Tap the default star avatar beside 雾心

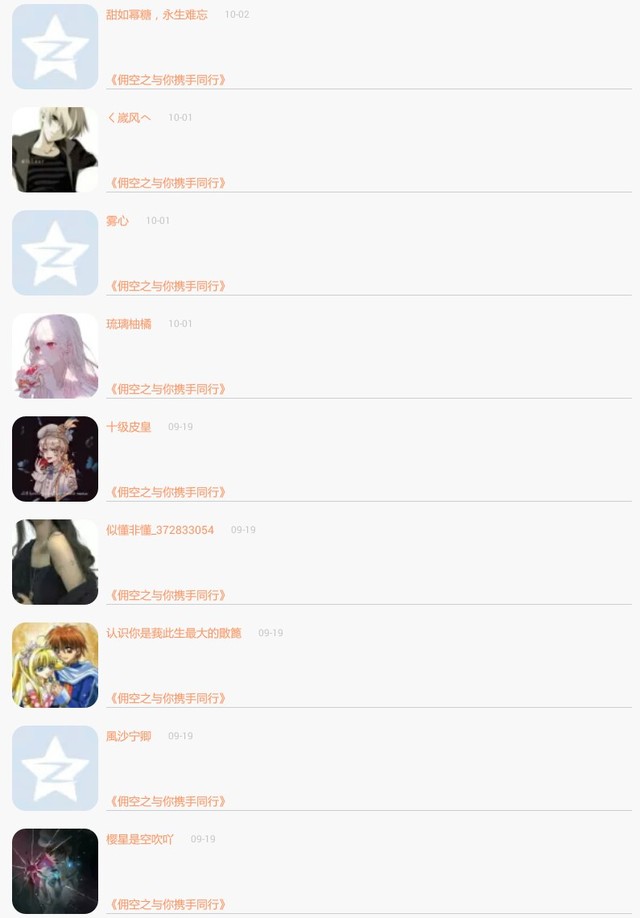[x=55, y=253]
